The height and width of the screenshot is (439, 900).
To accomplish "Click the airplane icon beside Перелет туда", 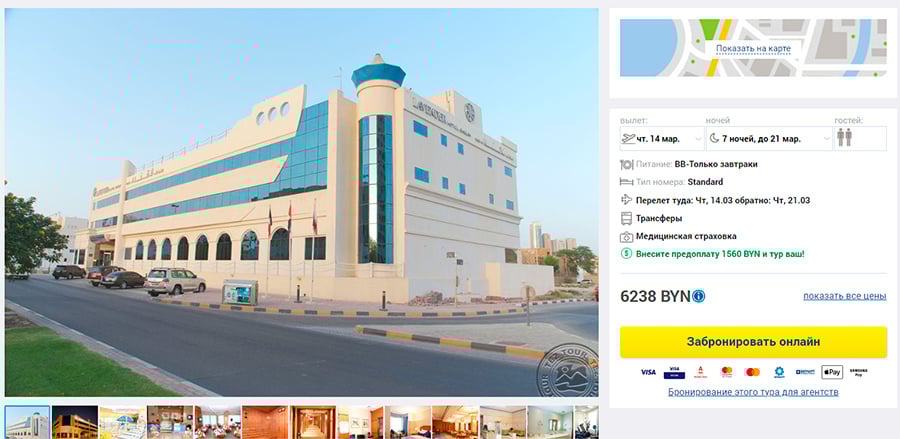I will pyautogui.click(x=626, y=200).
